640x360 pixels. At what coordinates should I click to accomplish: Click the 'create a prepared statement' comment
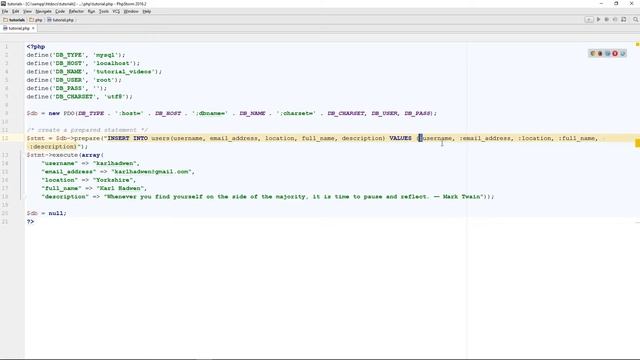tap(87, 130)
